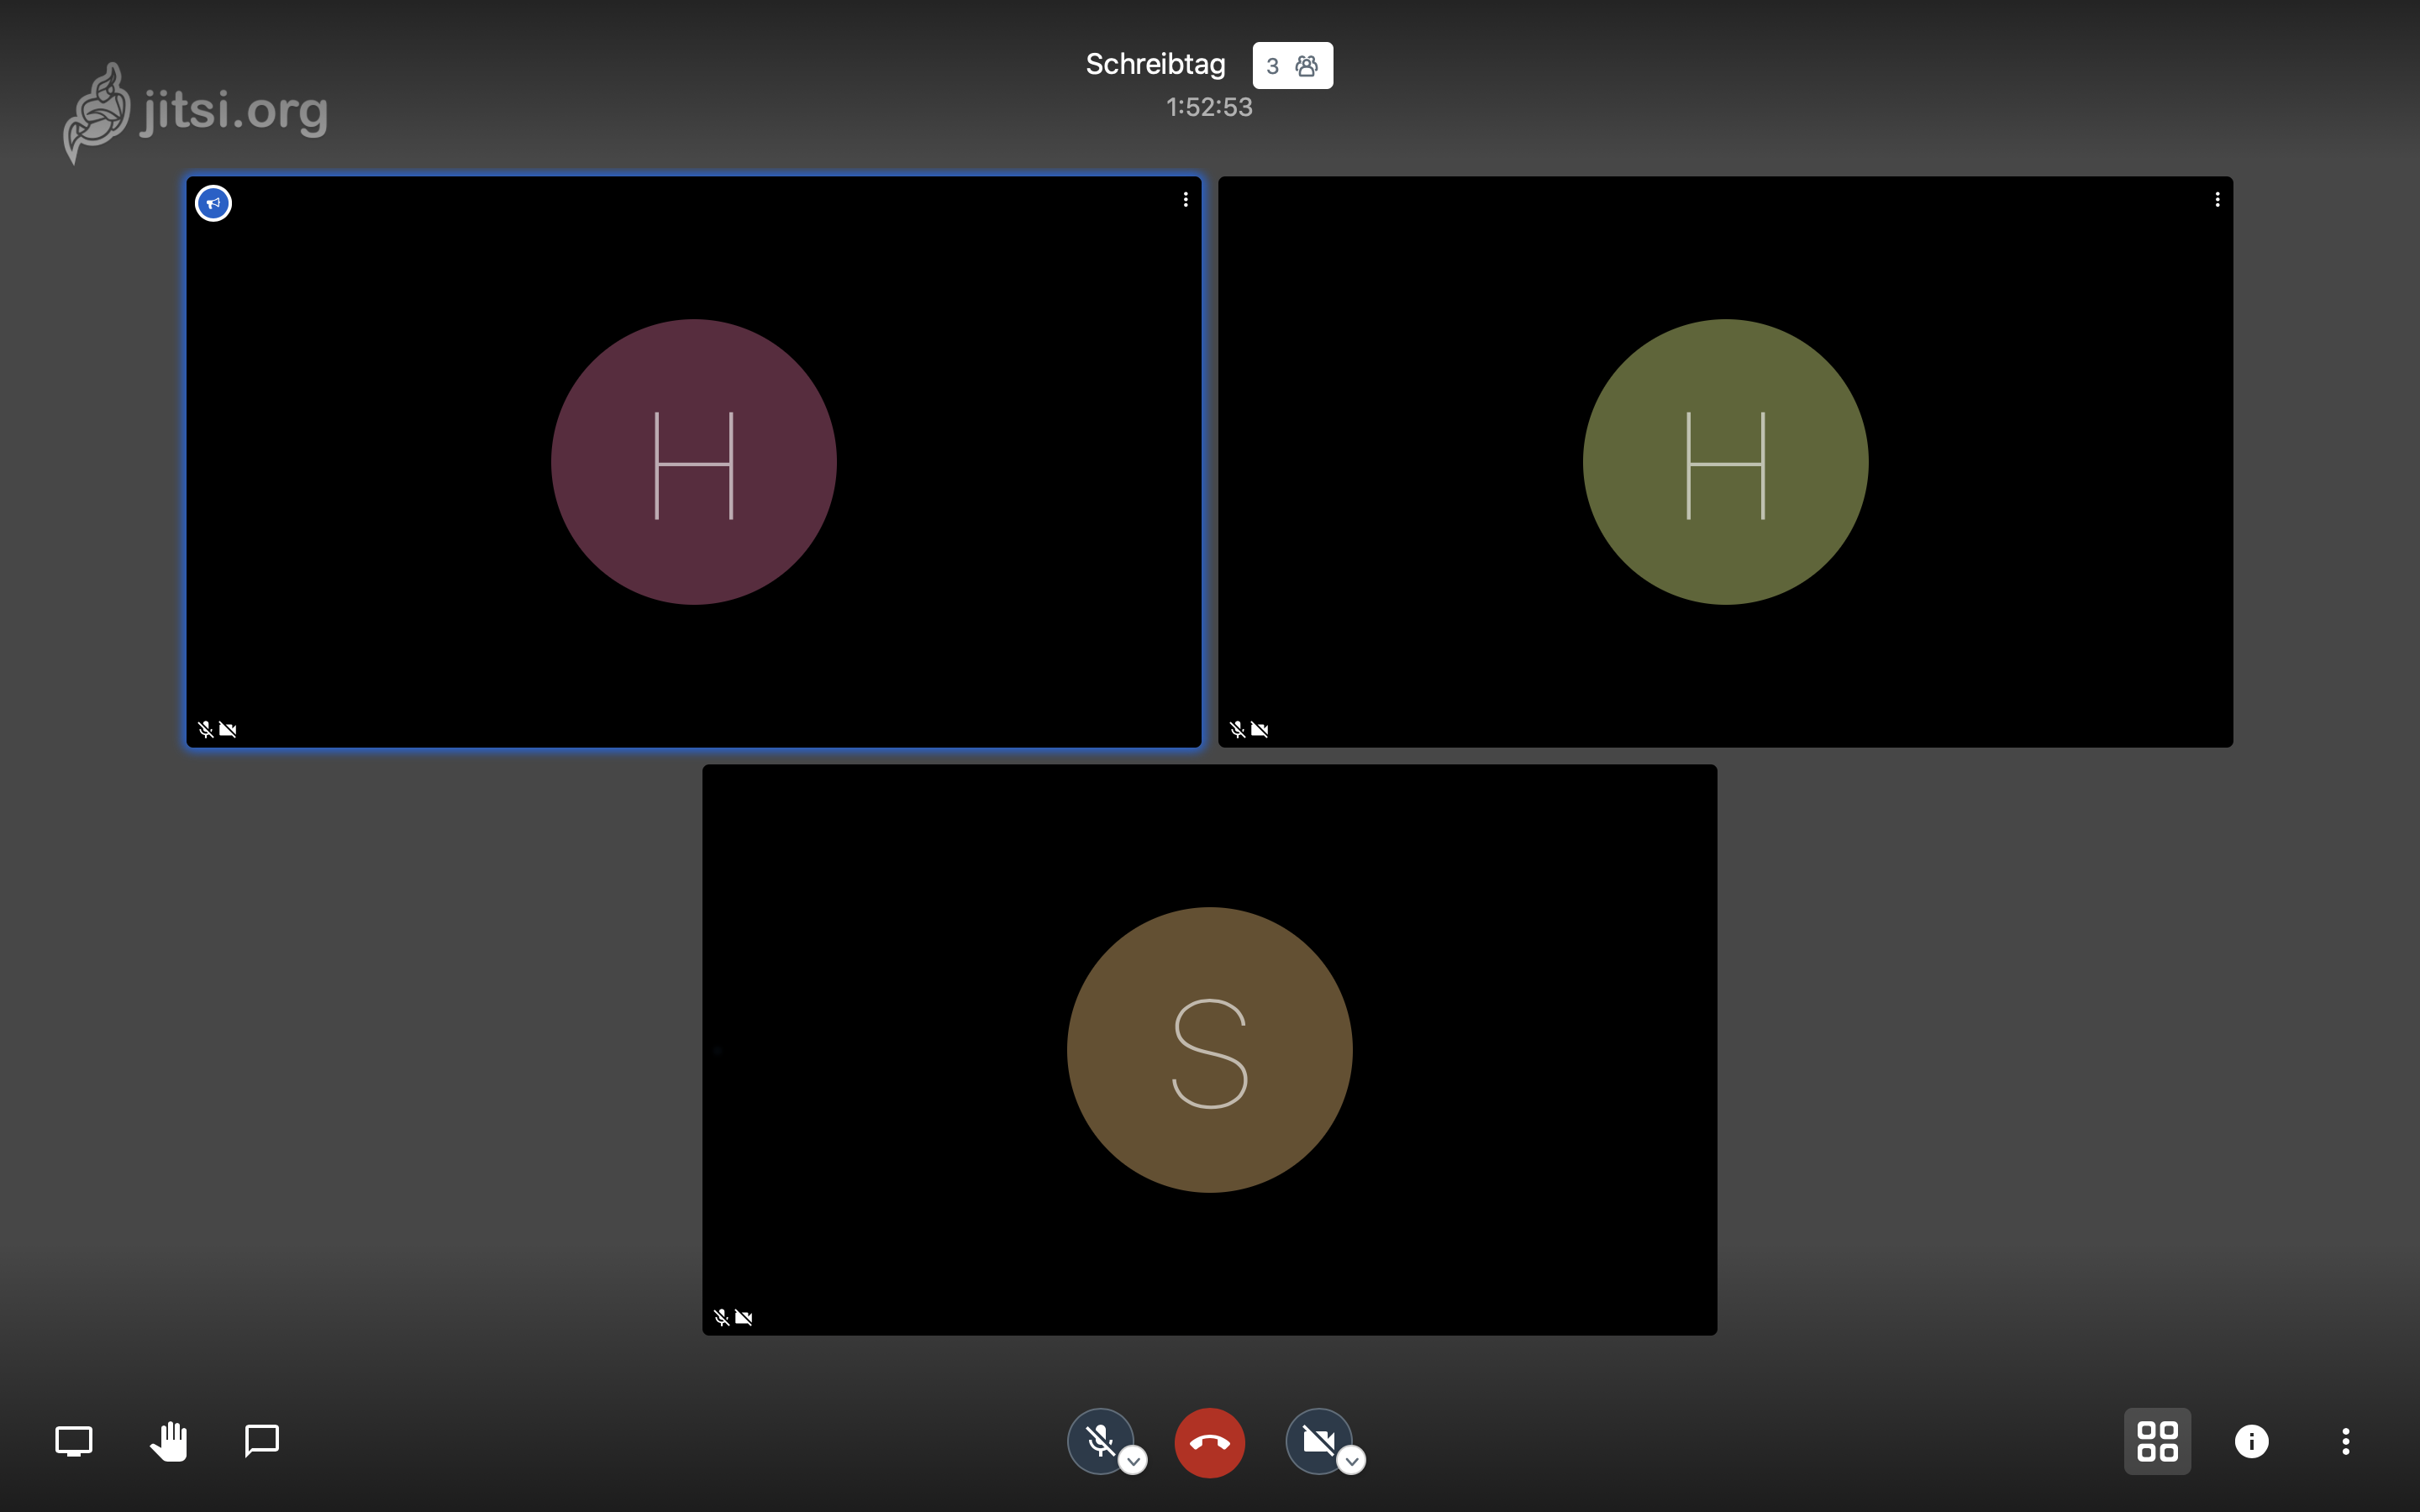Click dominant speaker indicator icon
Screen dimensions: 2420x1512
point(213,203)
